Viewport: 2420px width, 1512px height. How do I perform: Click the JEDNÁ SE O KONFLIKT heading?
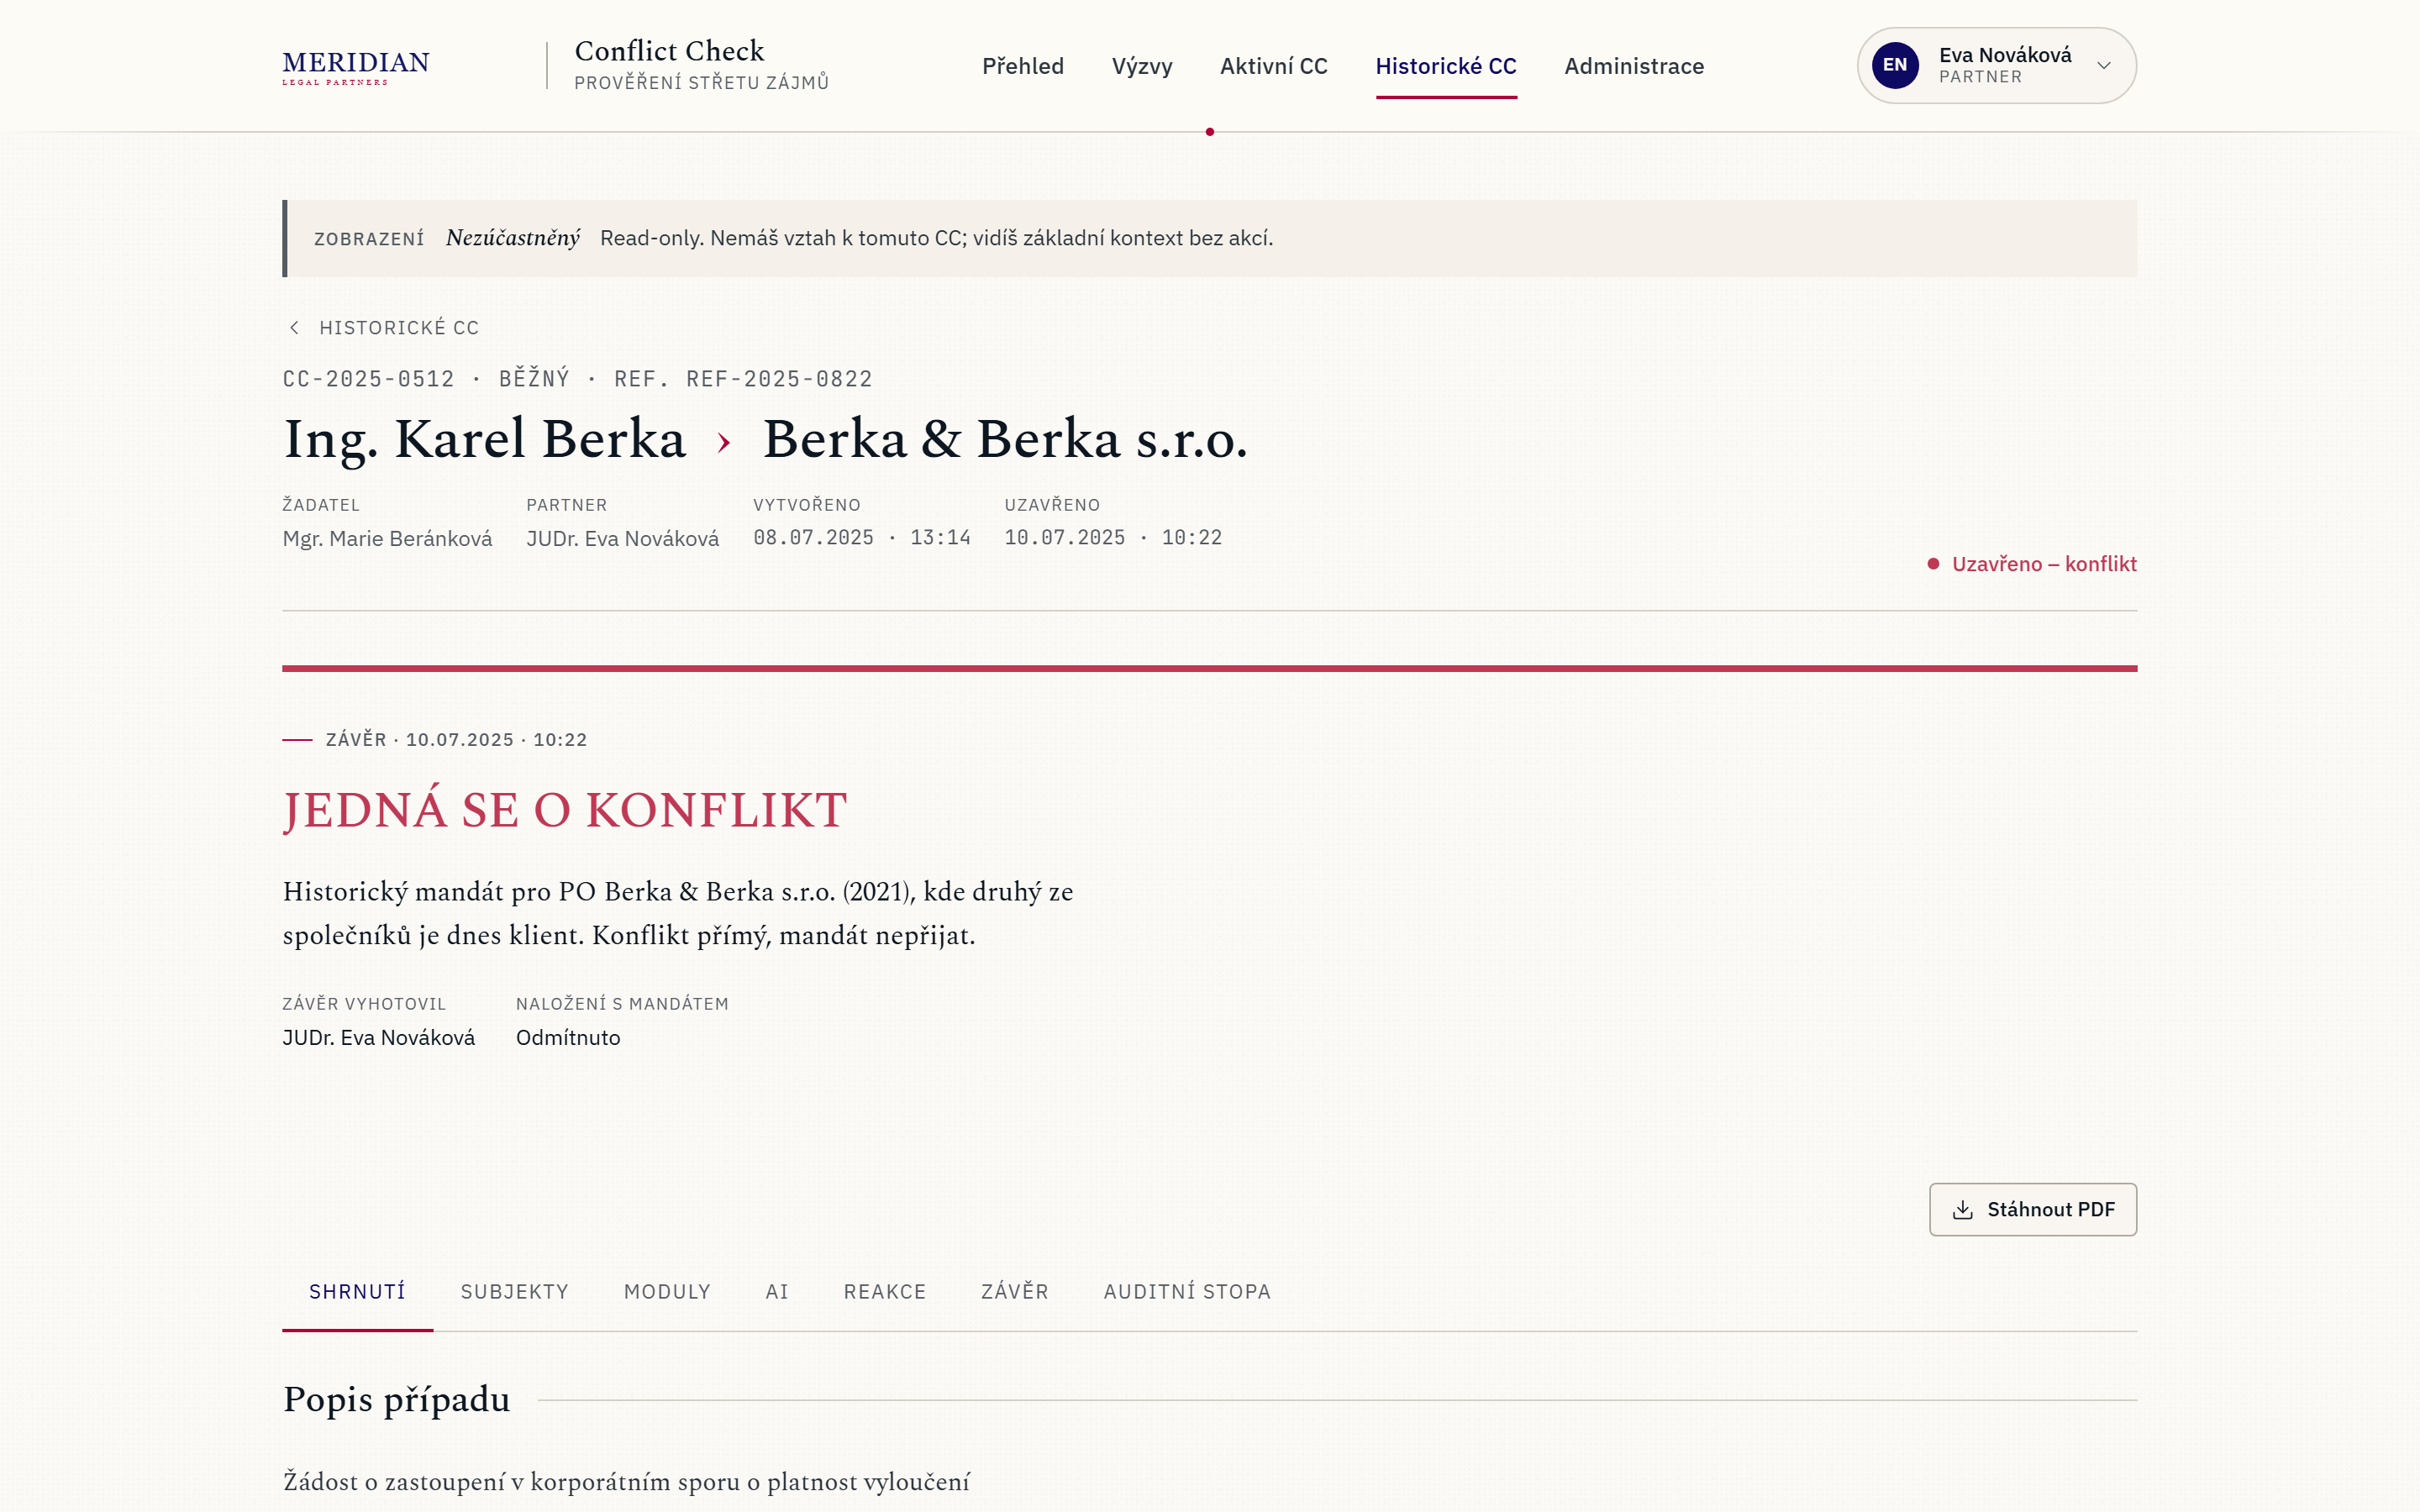[564, 810]
